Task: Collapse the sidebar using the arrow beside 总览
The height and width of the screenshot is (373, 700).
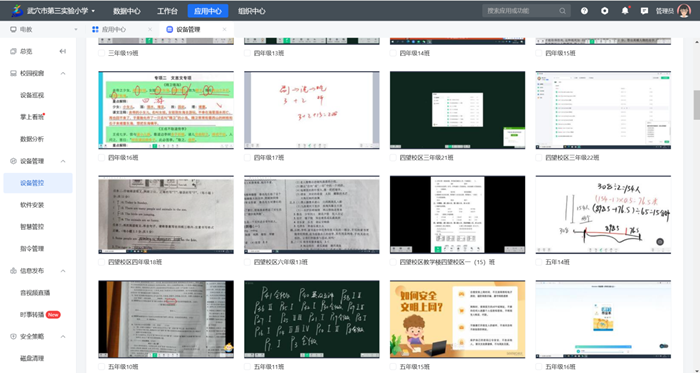Action: pyautogui.click(x=62, y=51)
